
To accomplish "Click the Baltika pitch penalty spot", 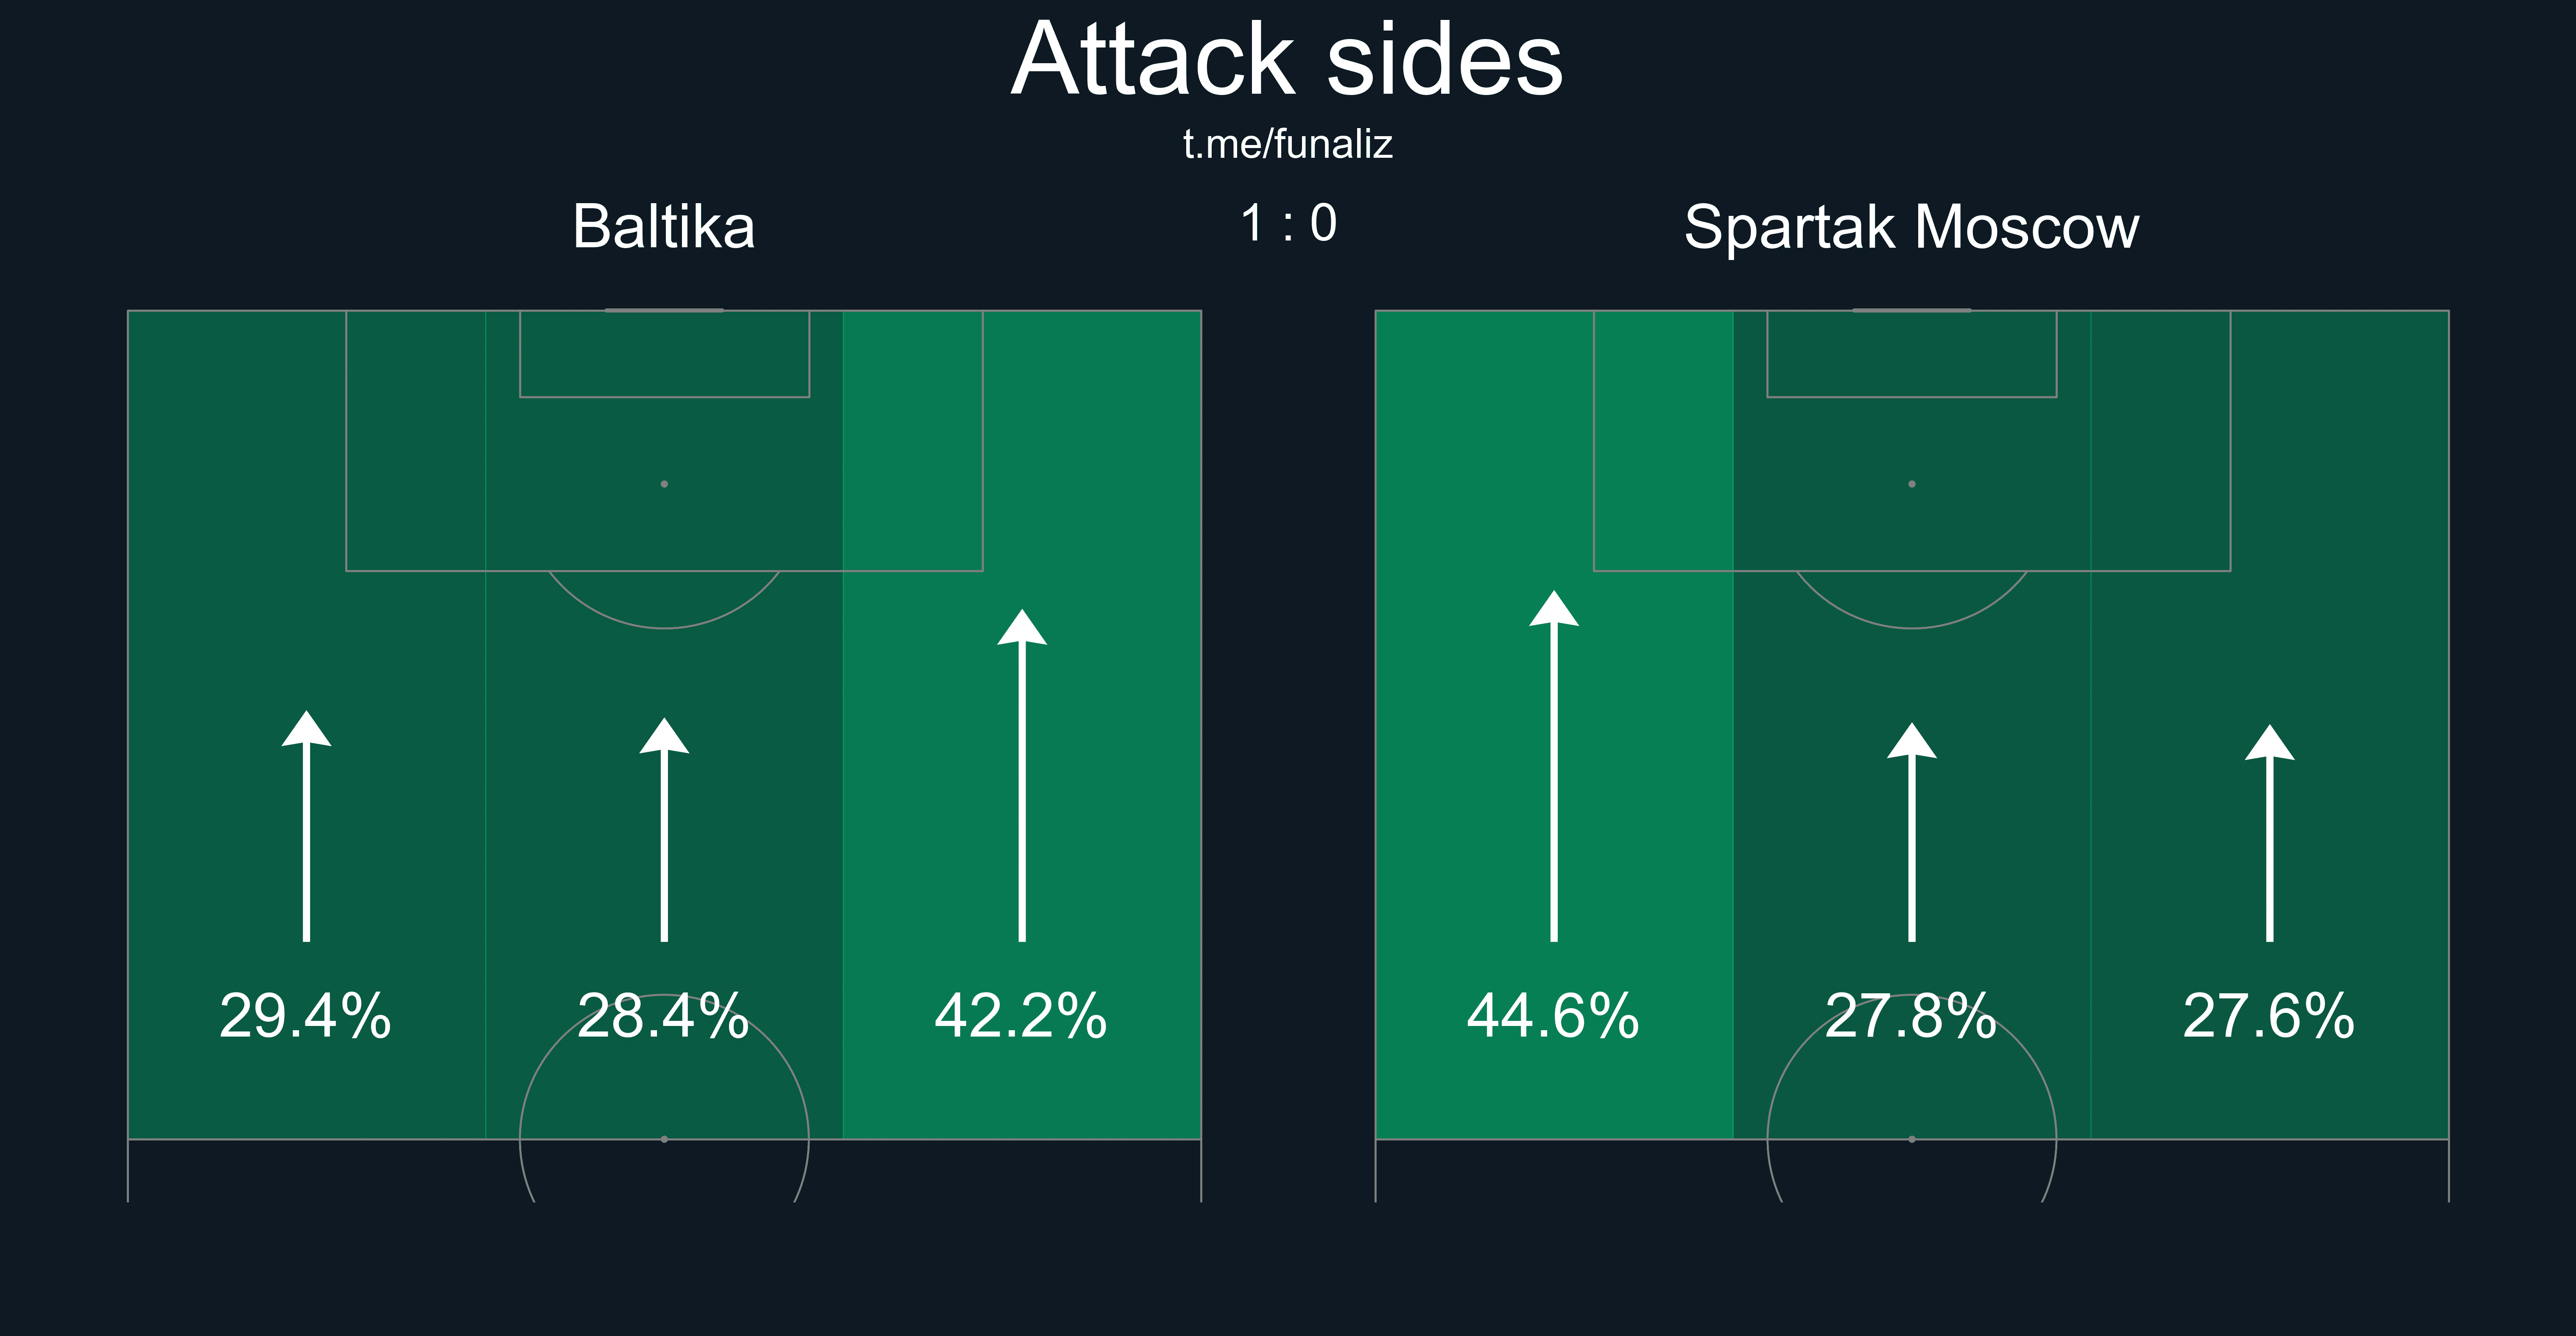I will point(664,484).
